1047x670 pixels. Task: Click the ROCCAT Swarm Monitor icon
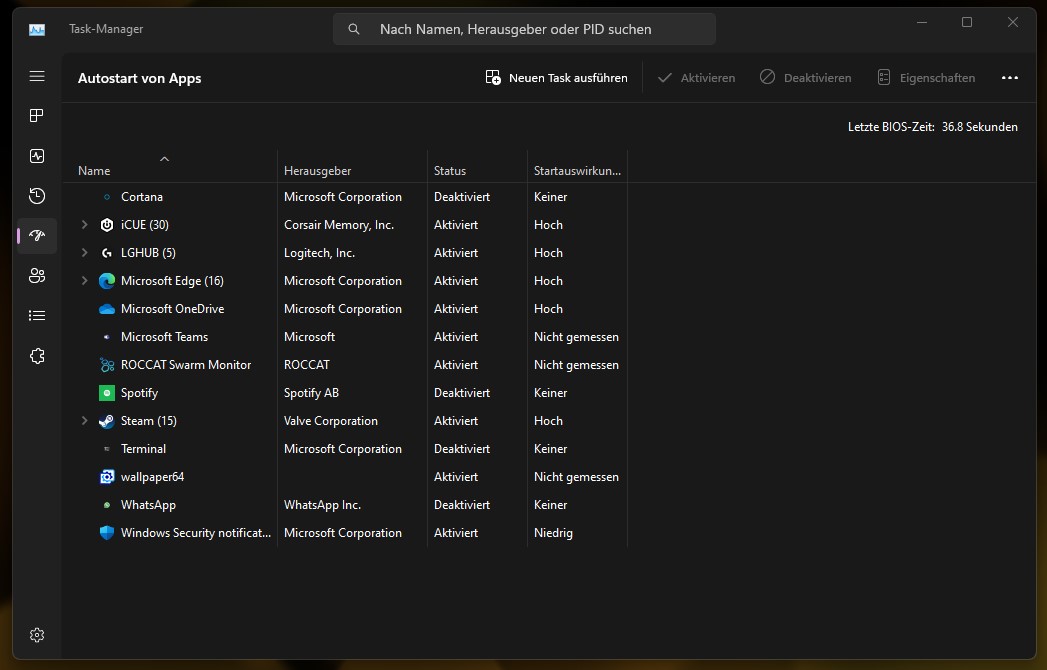107,365
